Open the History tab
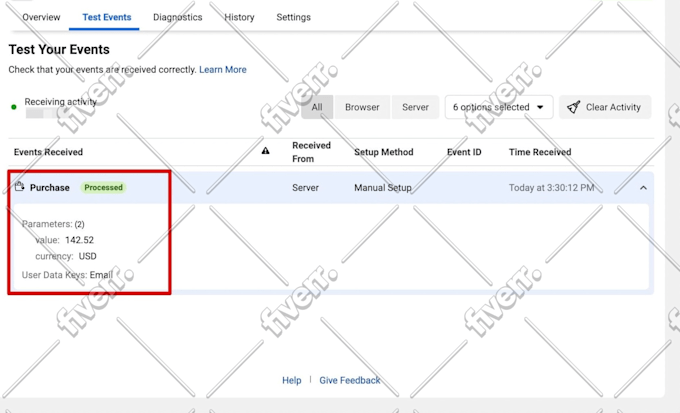The width and height of the screenshot is (680, 413). tap(239, 17)
